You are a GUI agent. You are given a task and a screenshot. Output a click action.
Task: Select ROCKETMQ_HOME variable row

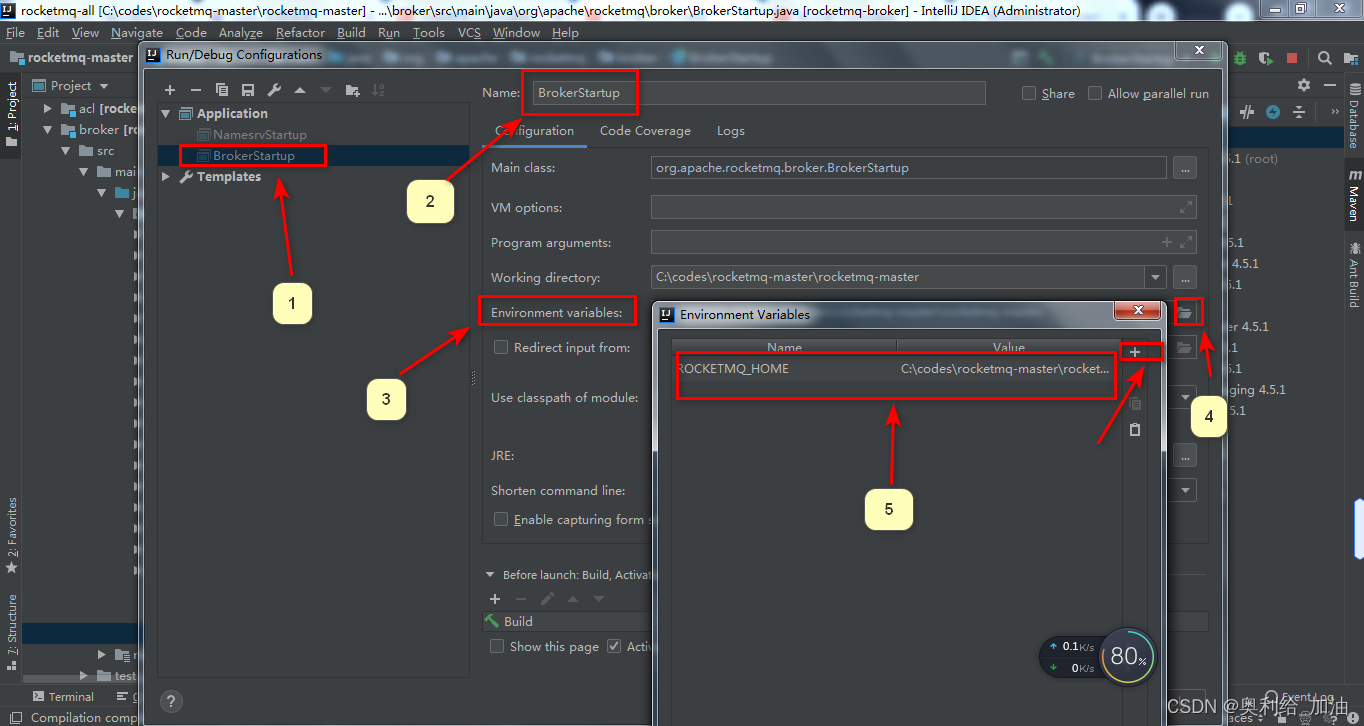pyautogui.click(x=894, y=369)
